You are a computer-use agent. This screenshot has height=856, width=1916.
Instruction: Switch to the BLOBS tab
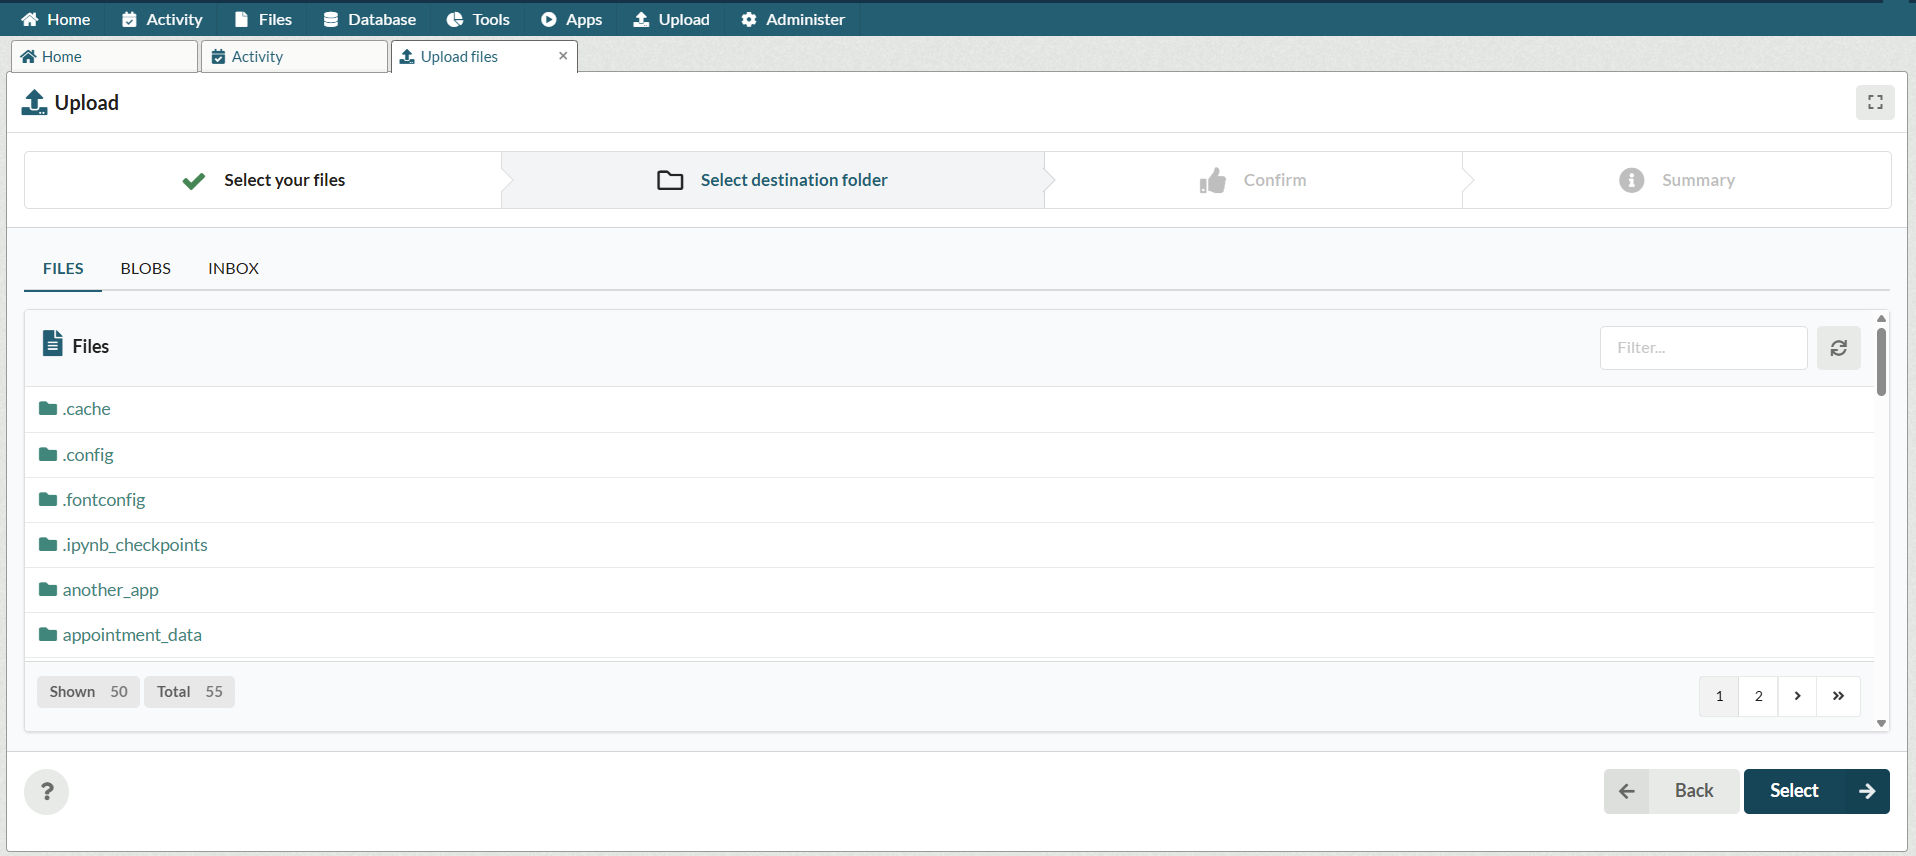point(146,268)
